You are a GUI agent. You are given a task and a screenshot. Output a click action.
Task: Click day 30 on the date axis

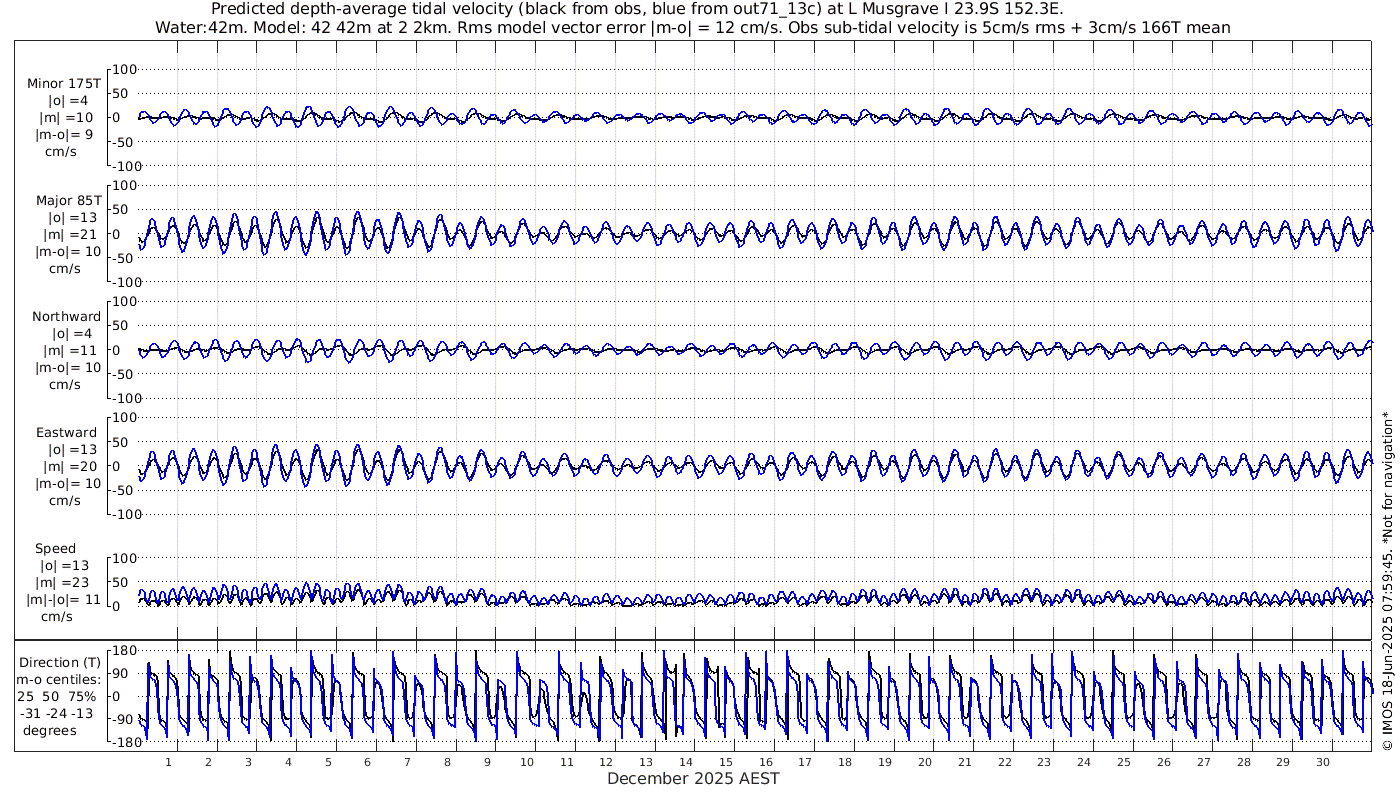(x=1323, y=762)
